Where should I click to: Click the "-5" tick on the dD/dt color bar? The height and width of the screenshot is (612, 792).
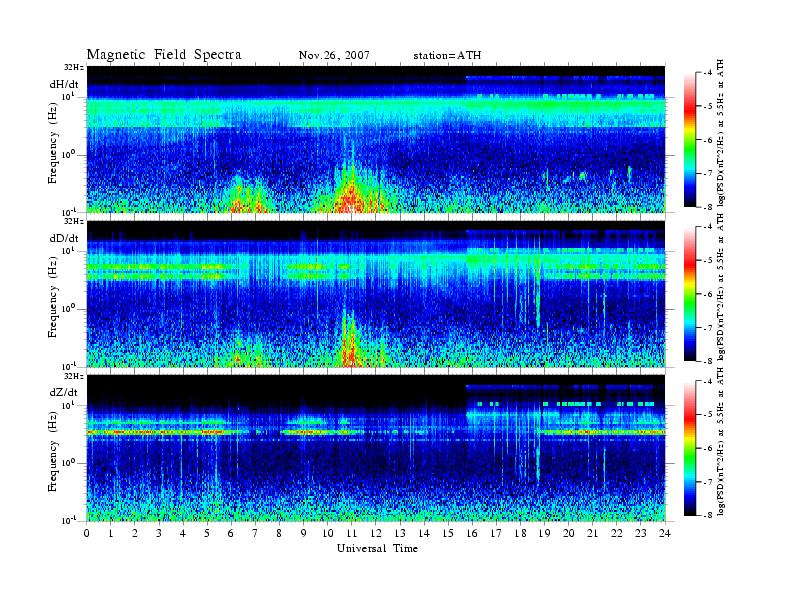[709, 261]
